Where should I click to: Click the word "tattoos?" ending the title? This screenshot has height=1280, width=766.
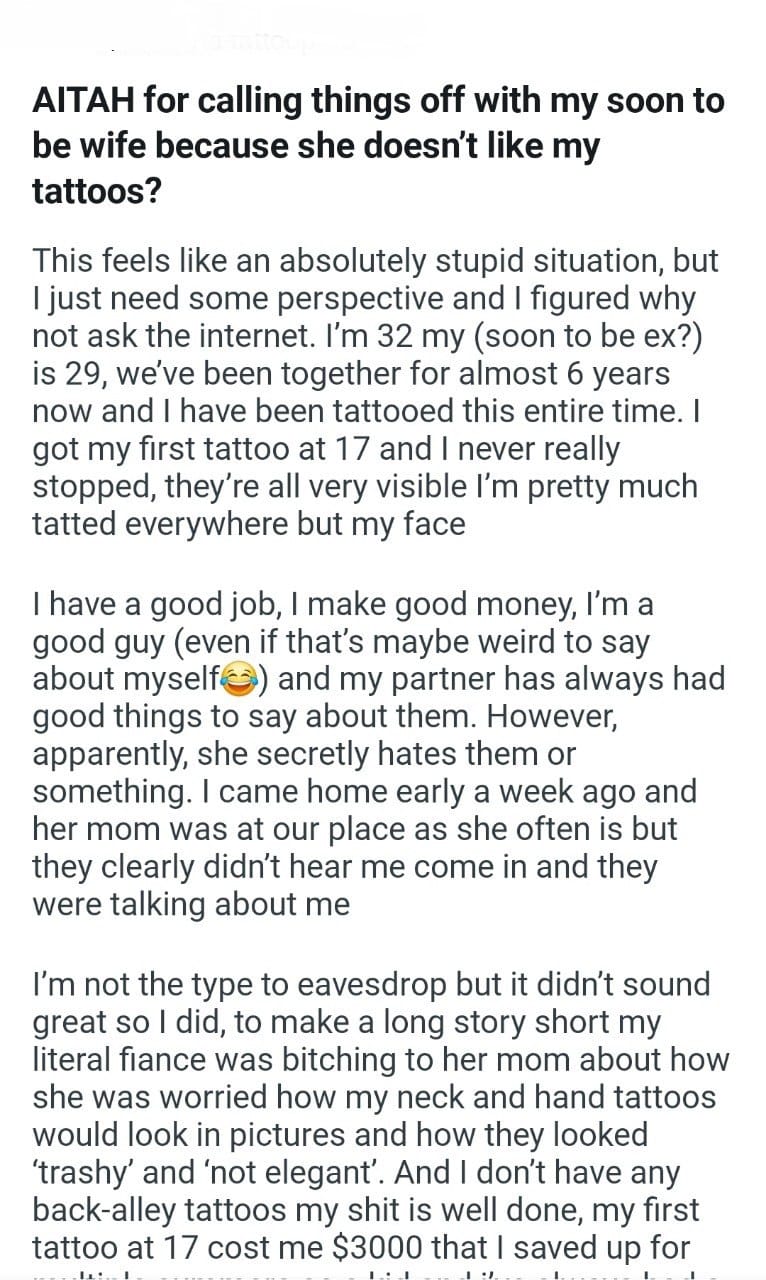tap(96, 189)
